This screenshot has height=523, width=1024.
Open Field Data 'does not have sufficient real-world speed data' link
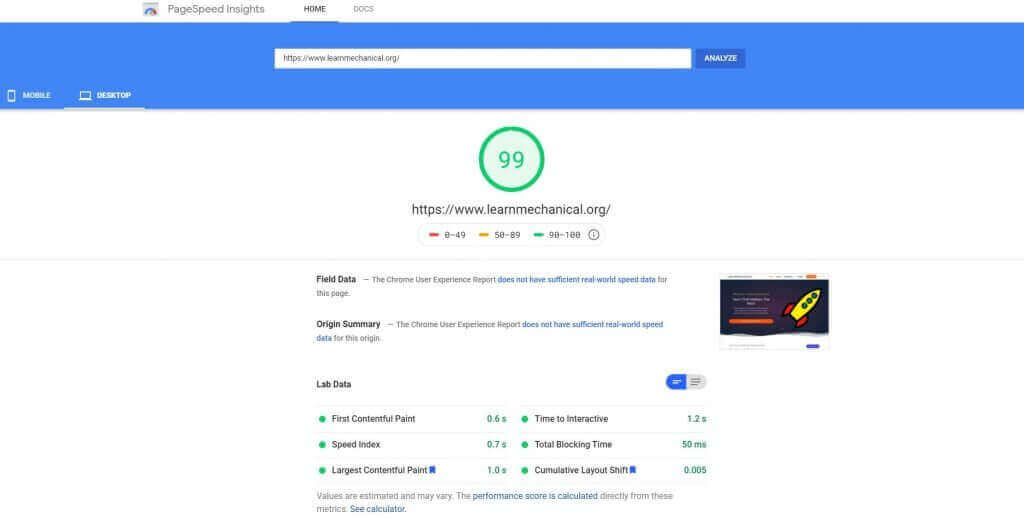pyautogui.click(x=577, y=279)
